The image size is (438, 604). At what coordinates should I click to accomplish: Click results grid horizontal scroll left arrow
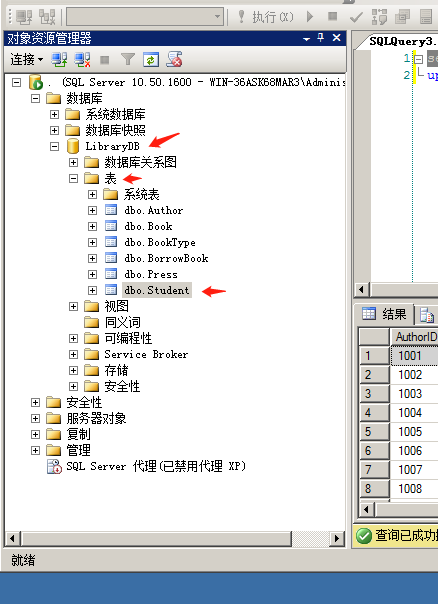click(366, 509)
